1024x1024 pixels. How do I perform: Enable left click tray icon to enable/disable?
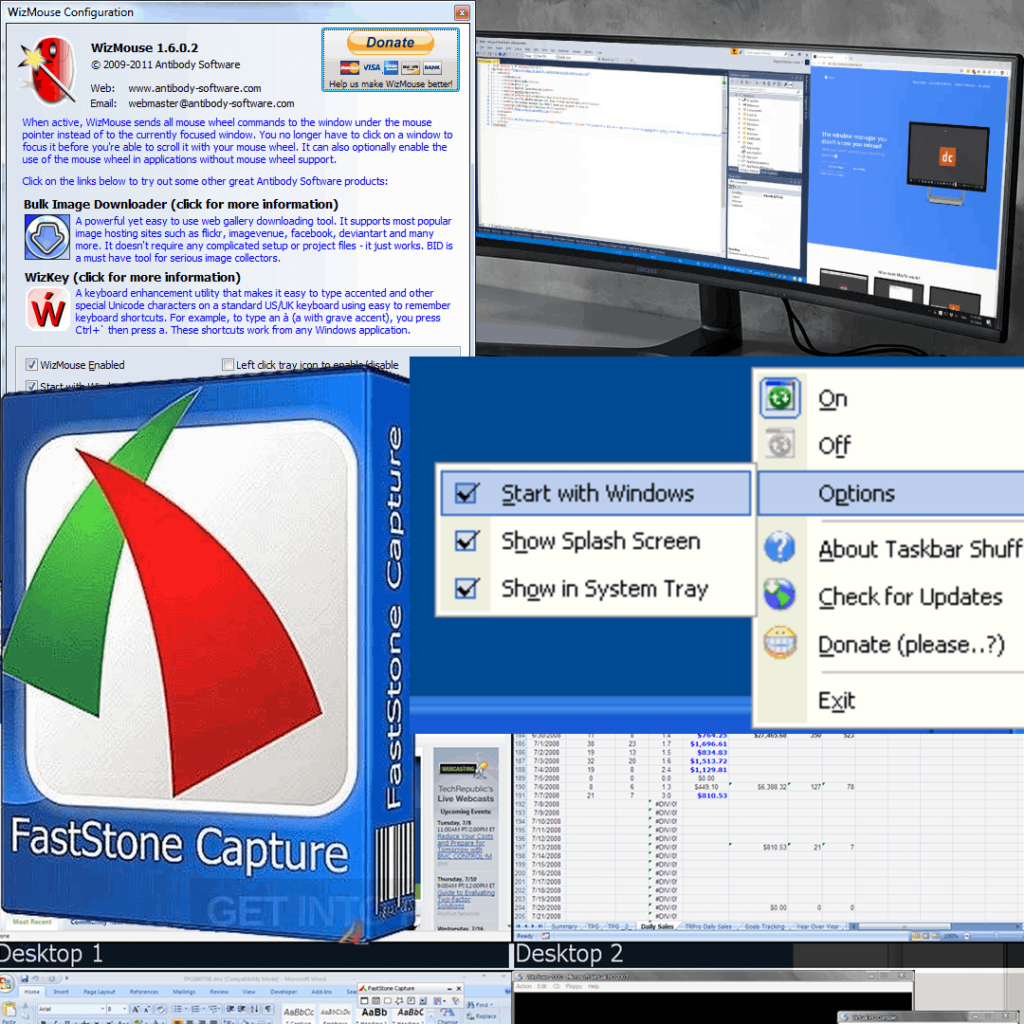227,364
